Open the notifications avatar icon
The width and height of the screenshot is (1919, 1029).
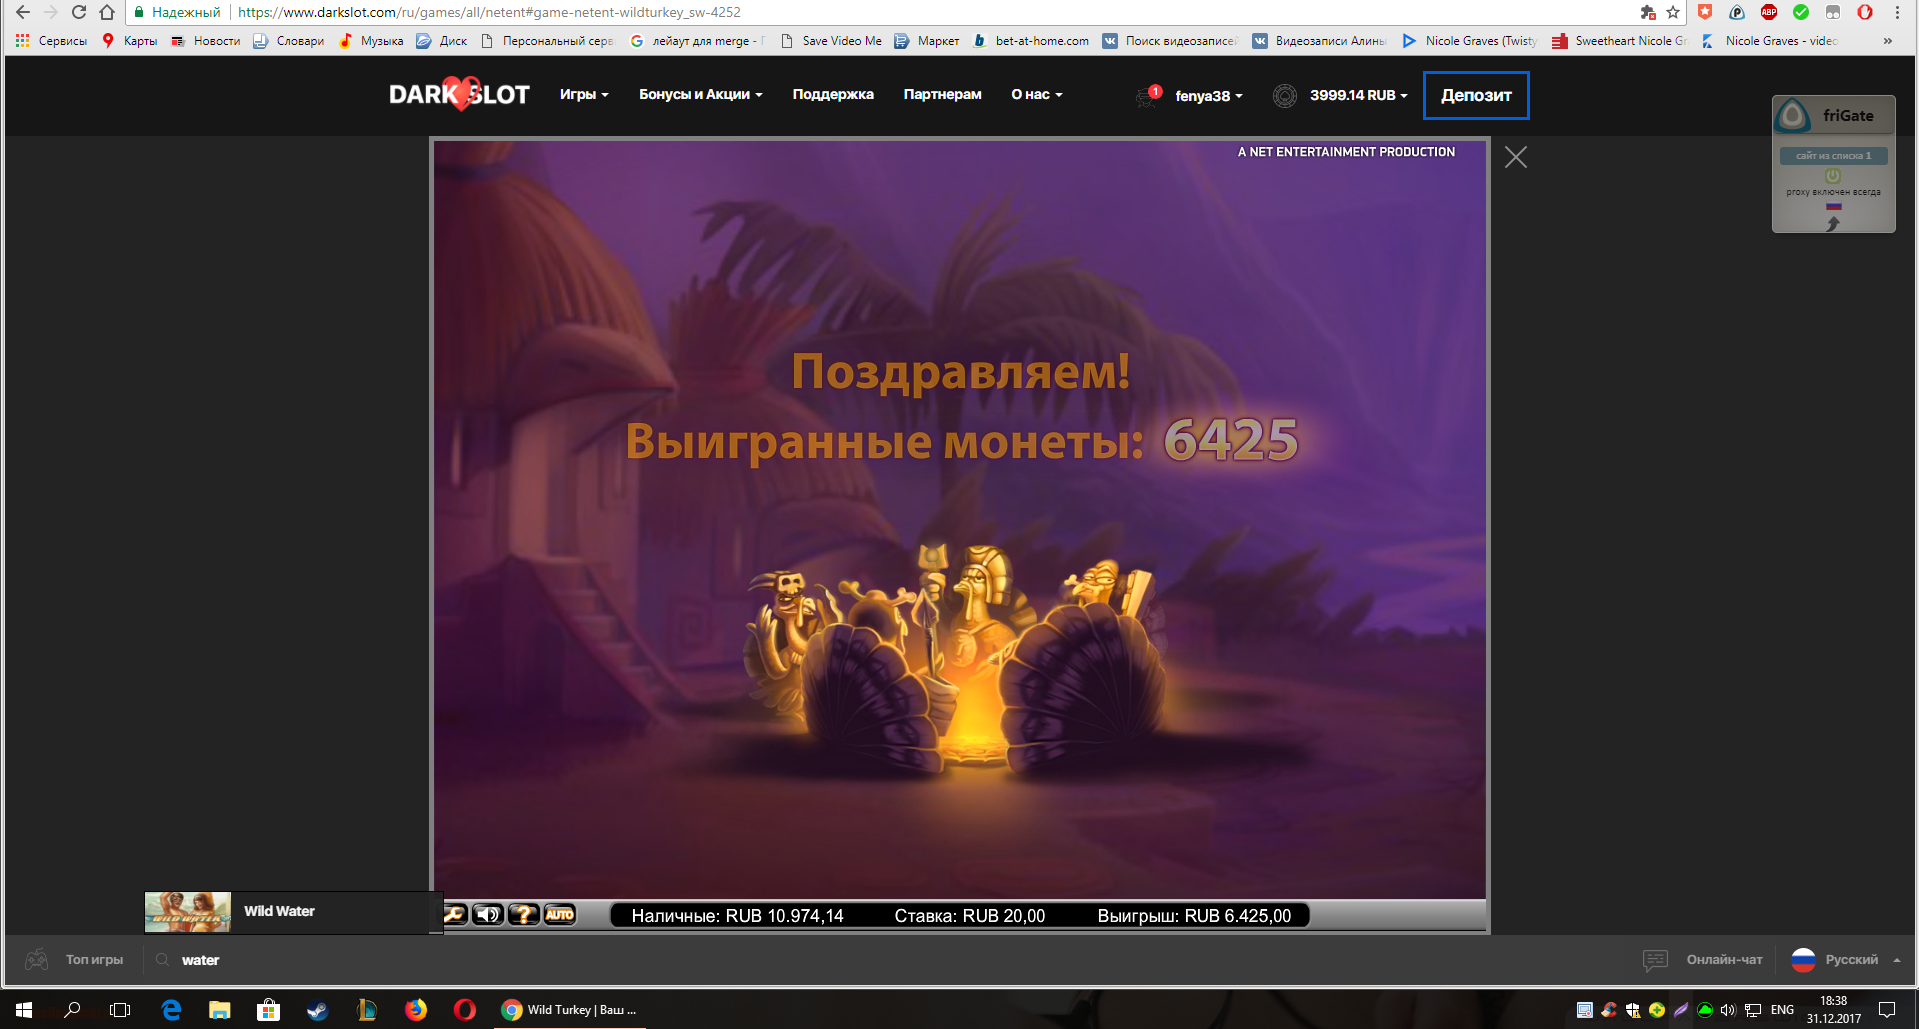[x=1147, y=96]
